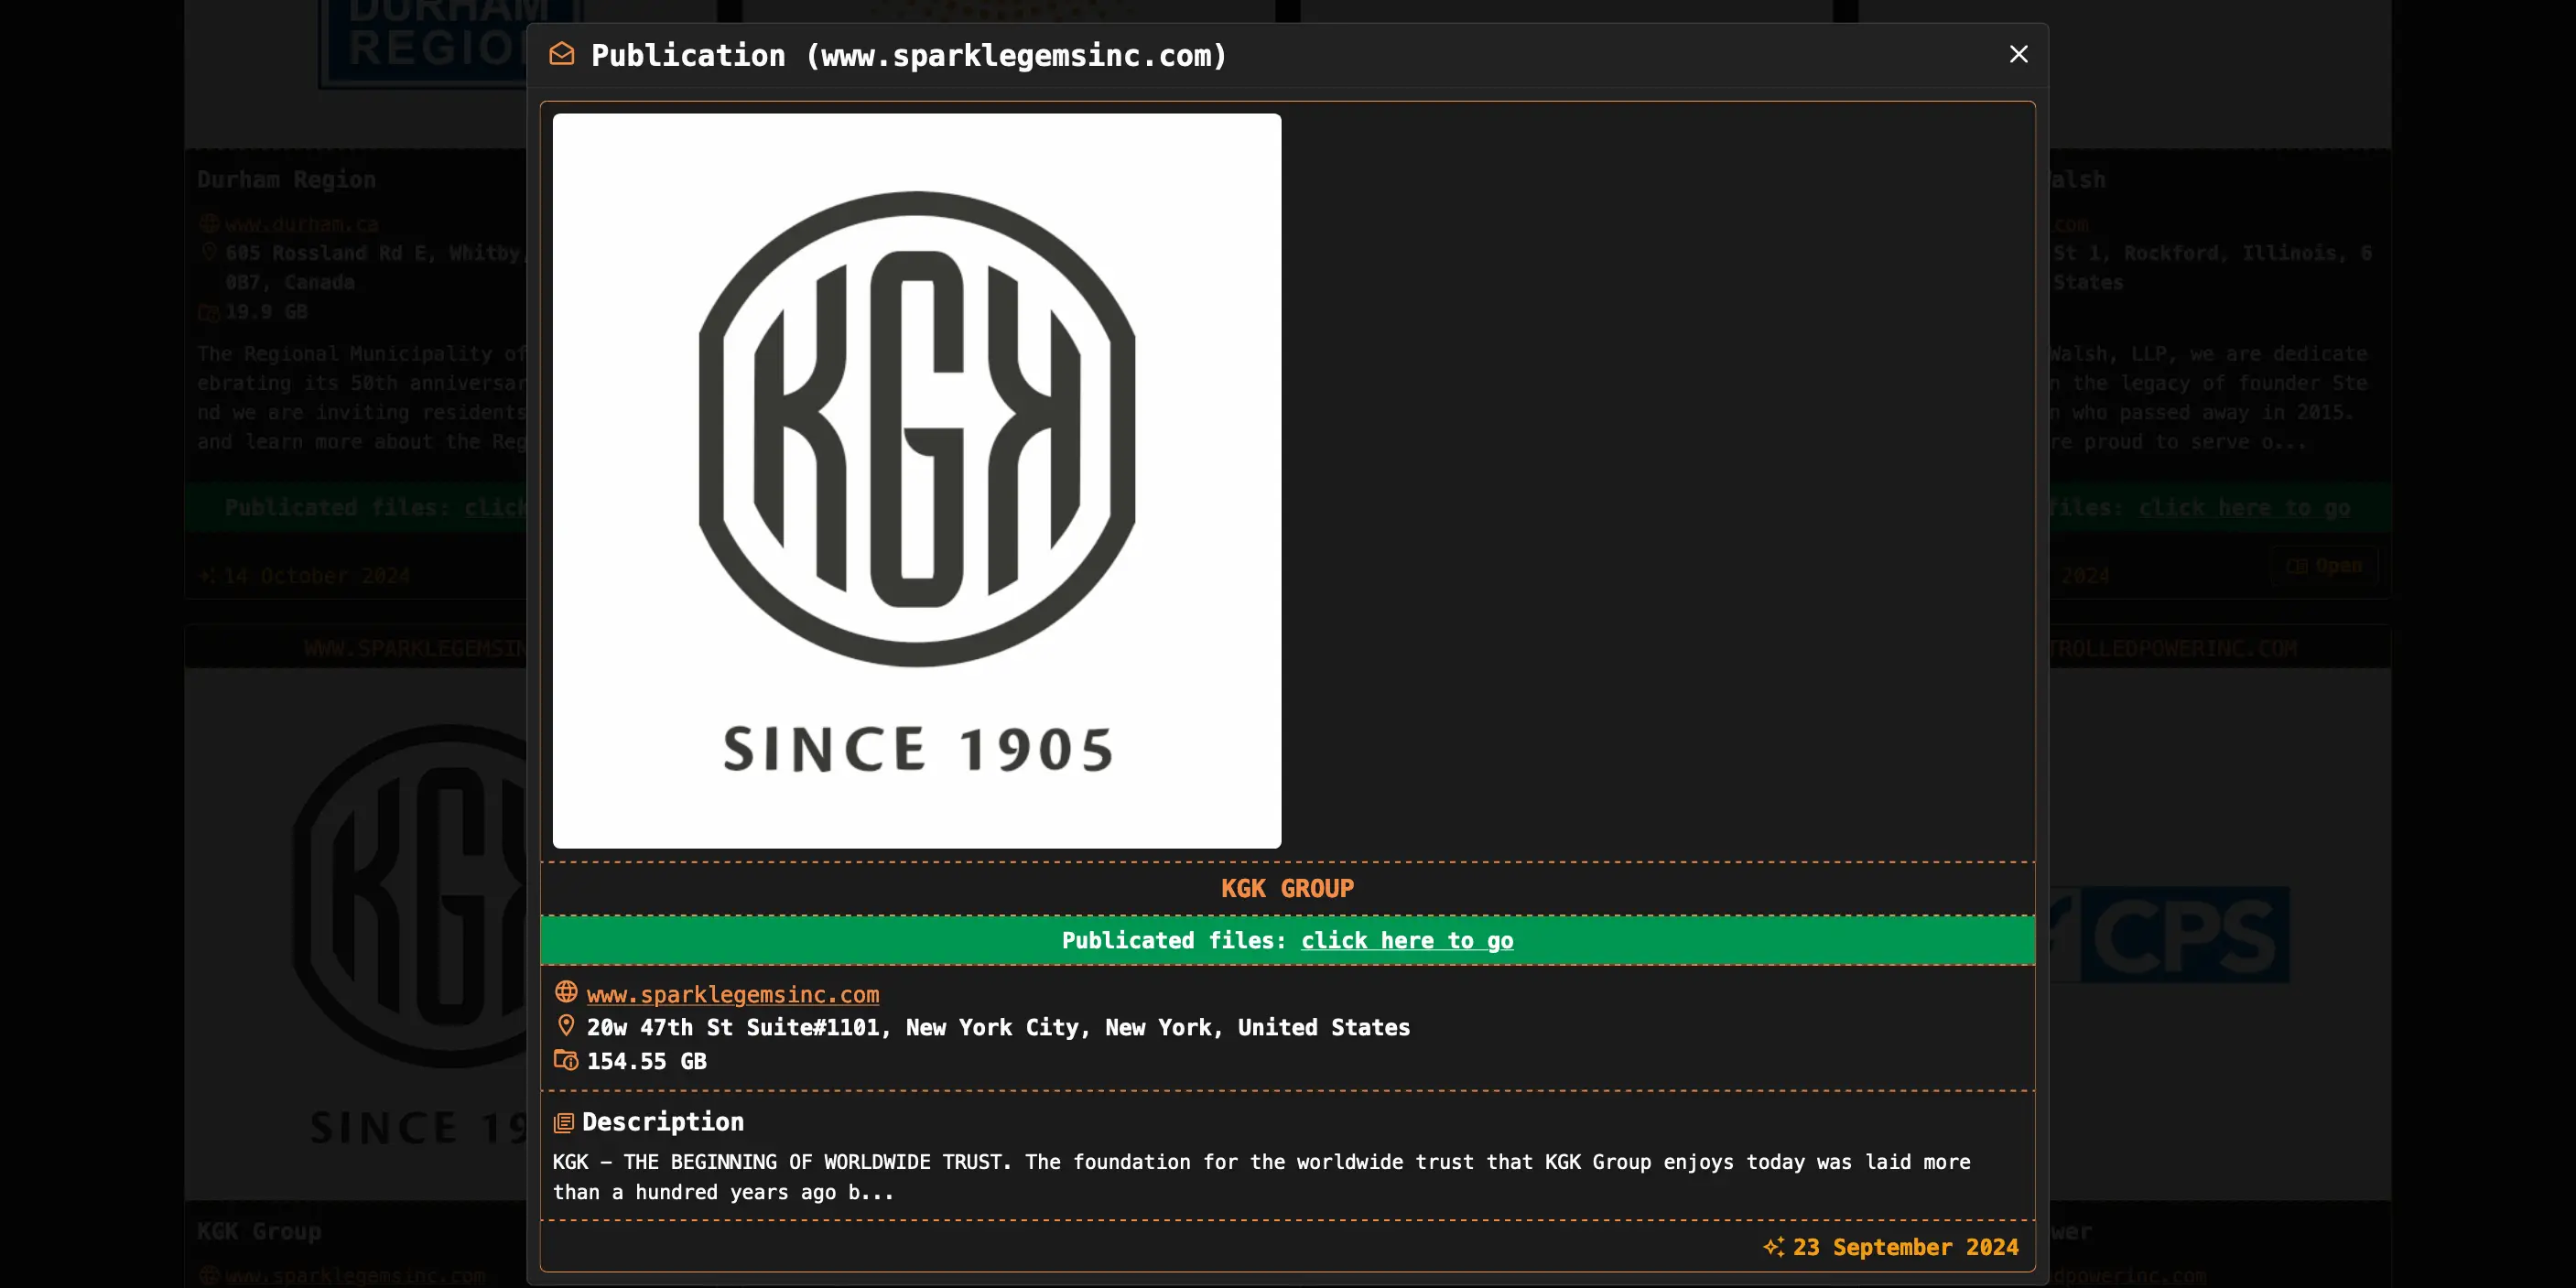The height and width of the screenshot is (1288, 2576).
Task: Open the 'click here to go' publicated files link
Action: 1406,940
